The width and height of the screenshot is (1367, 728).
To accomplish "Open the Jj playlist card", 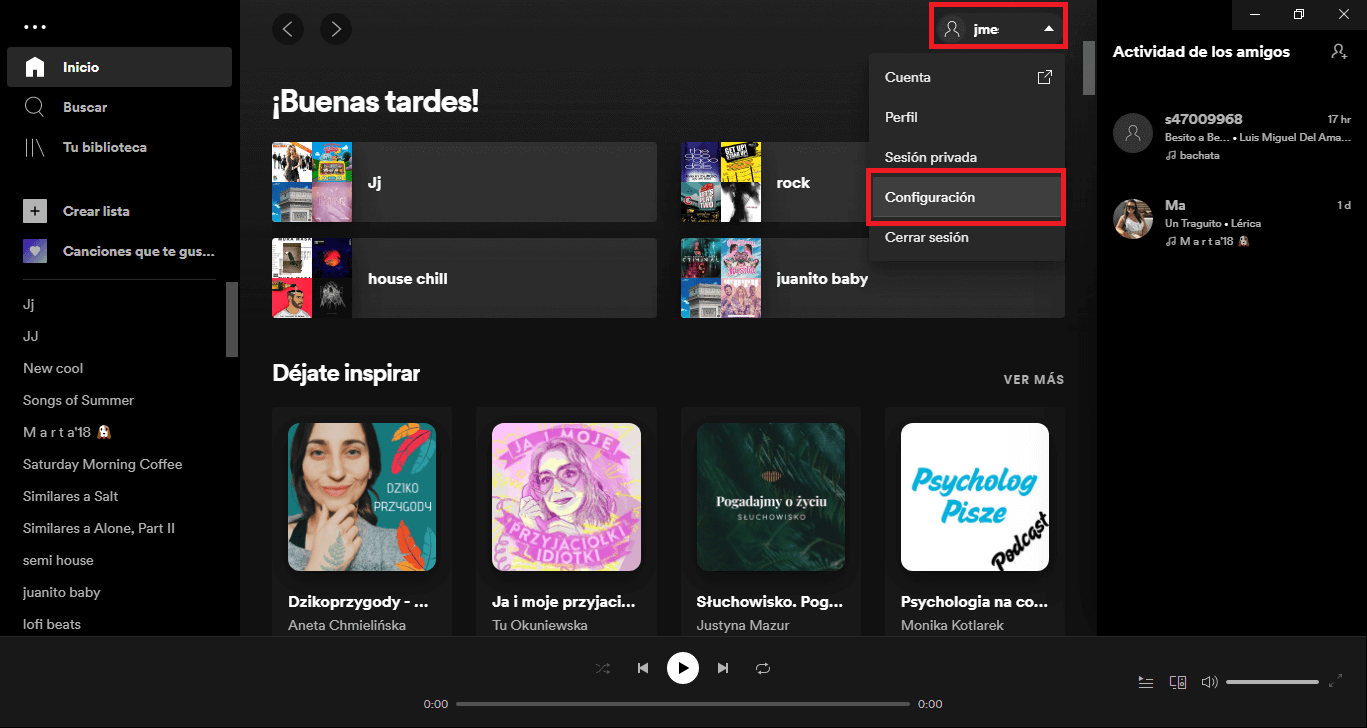I will [464, 182].
